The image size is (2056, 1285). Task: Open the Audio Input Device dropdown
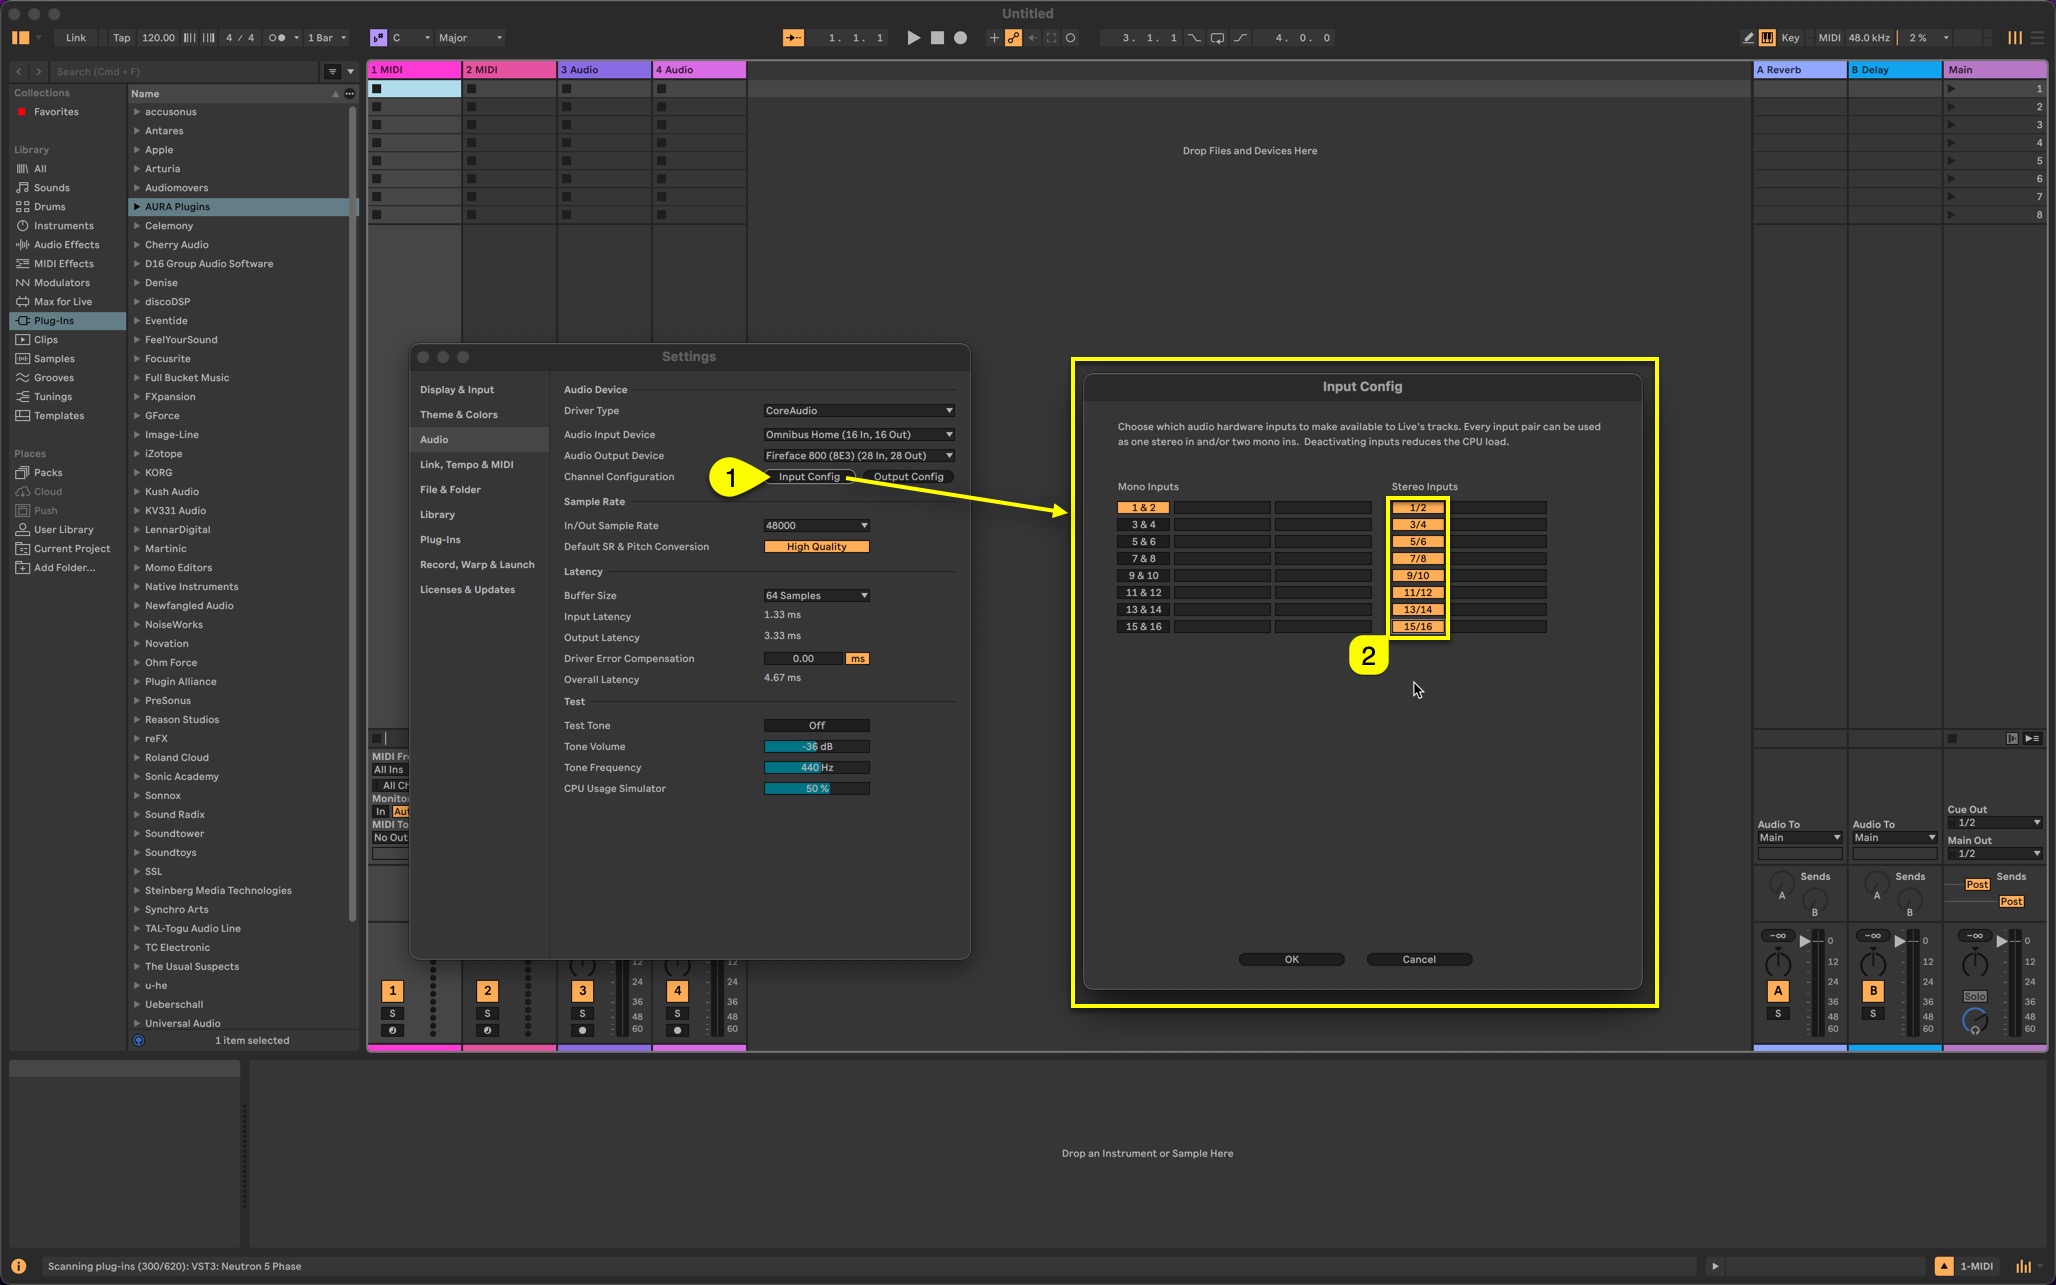point(858,435)
